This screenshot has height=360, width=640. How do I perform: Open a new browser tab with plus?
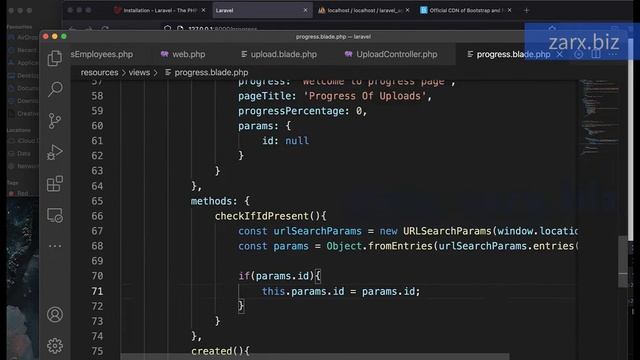point(526,10)
